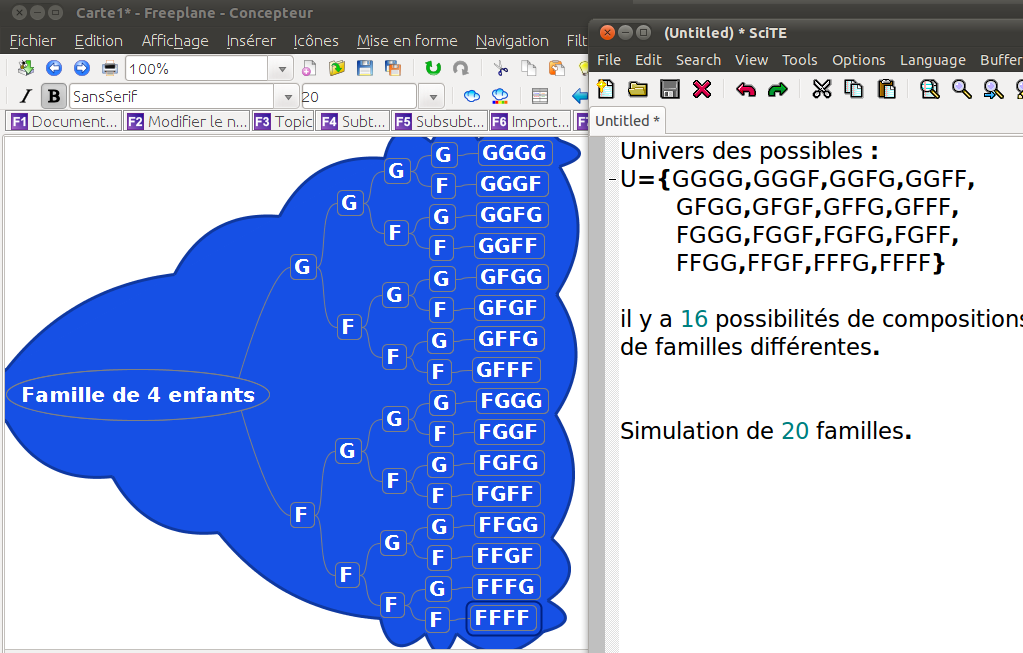The image size is (1023, 653).
Task: Select the Famille de 4 enfants root node
Action: 138,395
